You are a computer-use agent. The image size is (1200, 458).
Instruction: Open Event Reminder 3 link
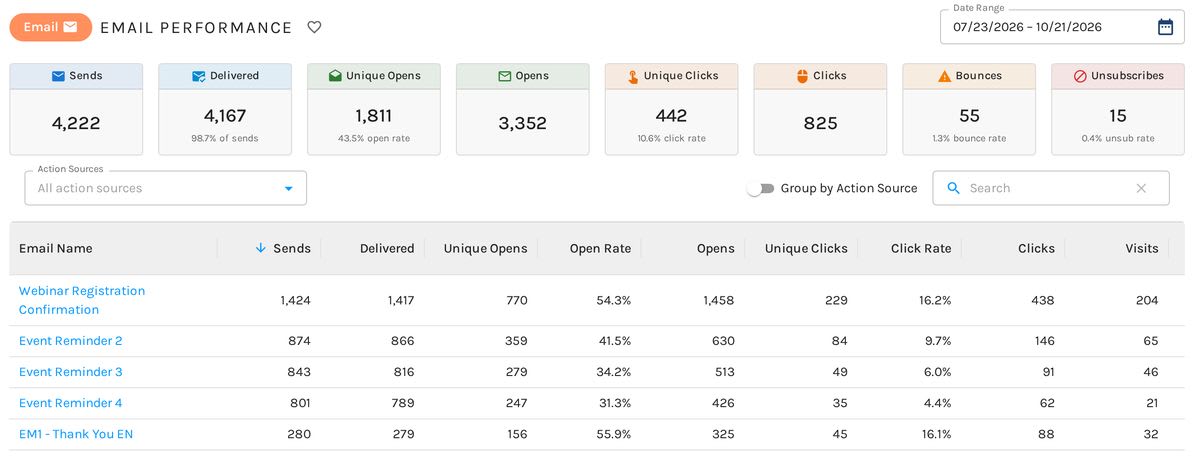click(x=71, y=372)
